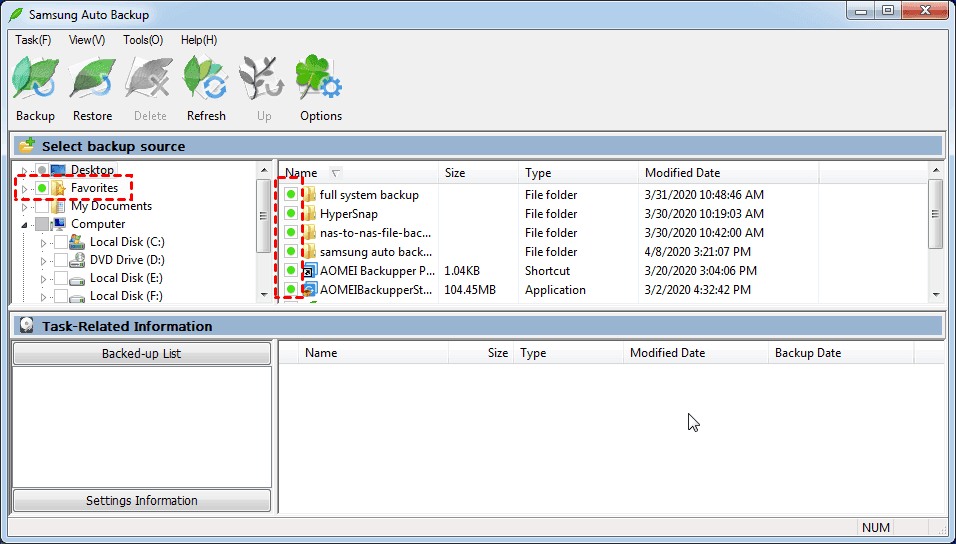Image resolution: width=956 pixels, height=544 pixels.
Task: Open the Help(H) menu
Action: (199, 40)
